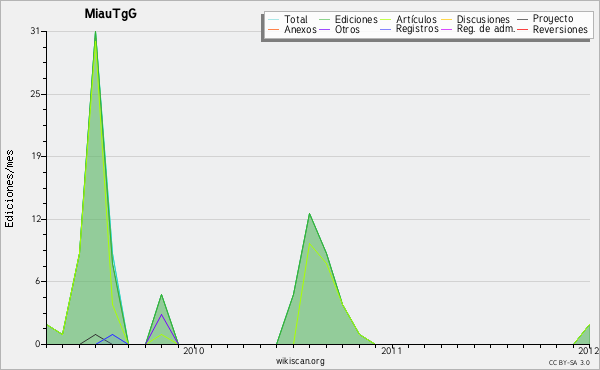Click the y-axis label 0
Viewport: 600px width, 370px height.
[38, 344]
